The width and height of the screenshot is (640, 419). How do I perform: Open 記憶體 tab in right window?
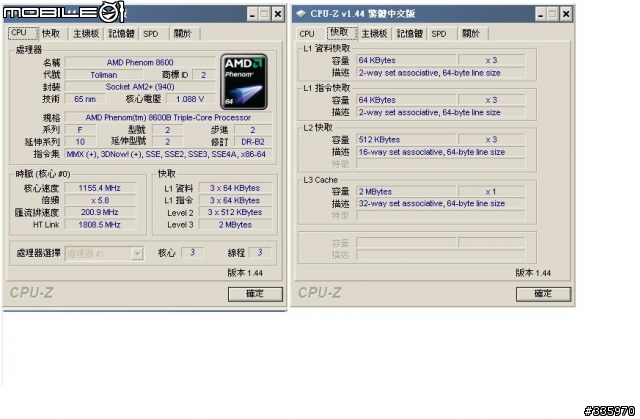(x=409, y=33)
